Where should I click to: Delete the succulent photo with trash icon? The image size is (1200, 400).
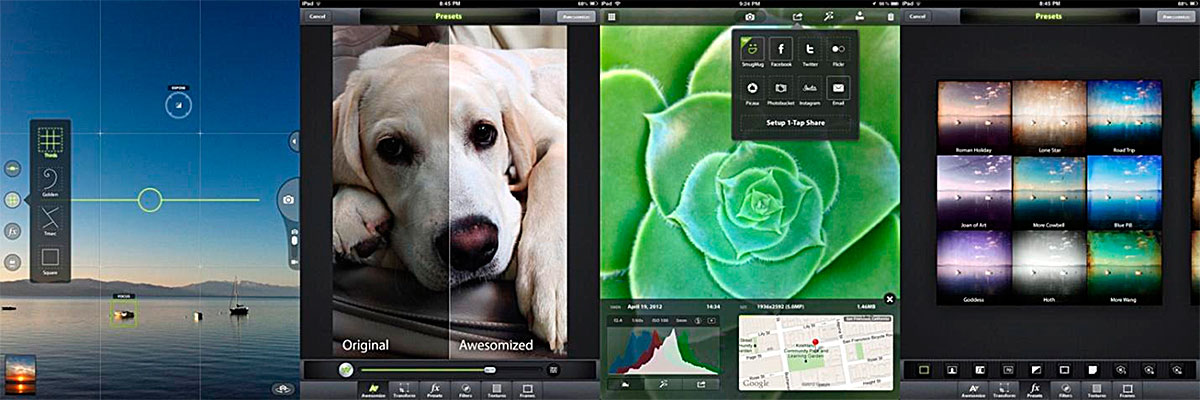click(x=891, y=17)
